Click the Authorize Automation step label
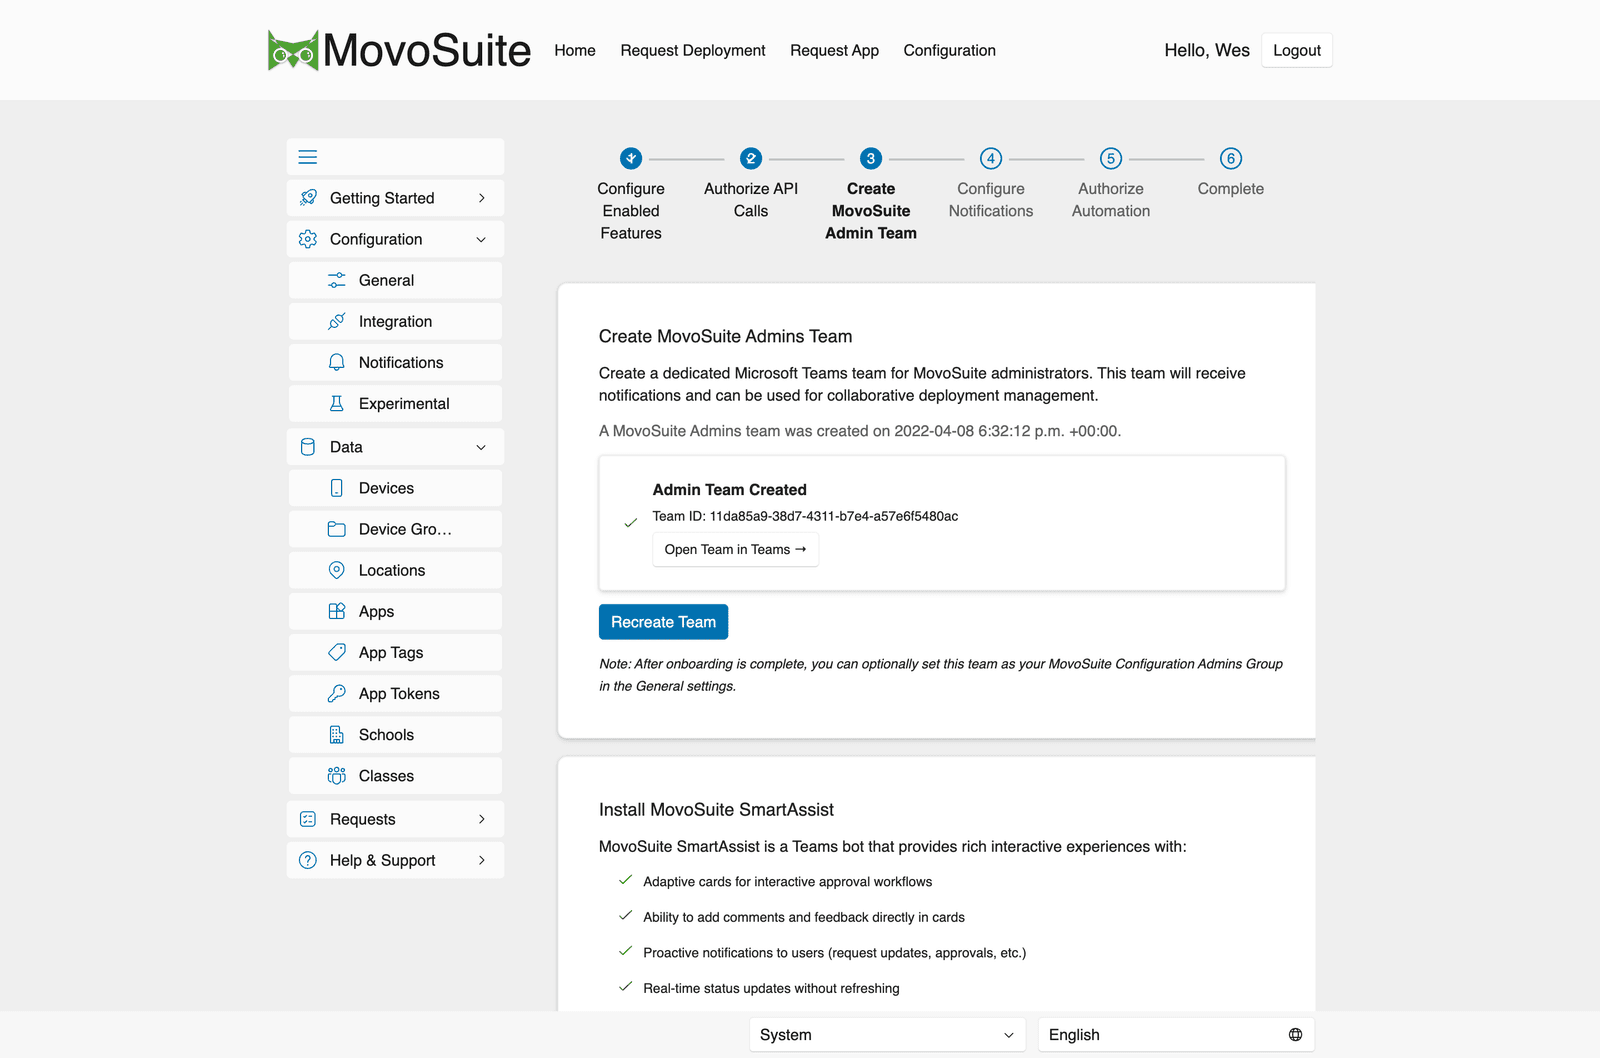The image size is (1600, 1058). coord(1111,200)
